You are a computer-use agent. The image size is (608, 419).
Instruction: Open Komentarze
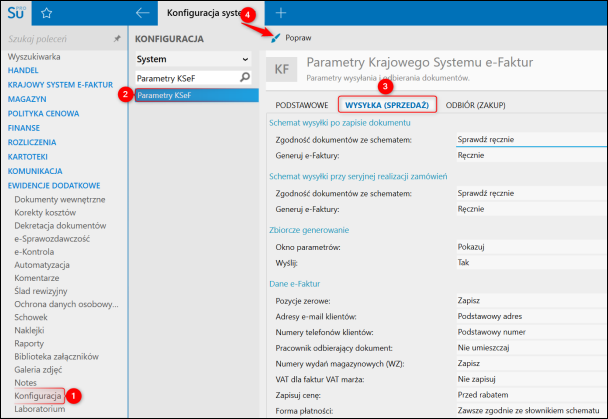click(37, 278)
